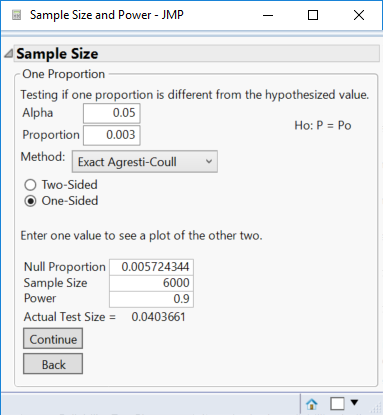Minimize the Sample Size and Power window
Viewport: 383px width, 415px height.
coord(268,15)
